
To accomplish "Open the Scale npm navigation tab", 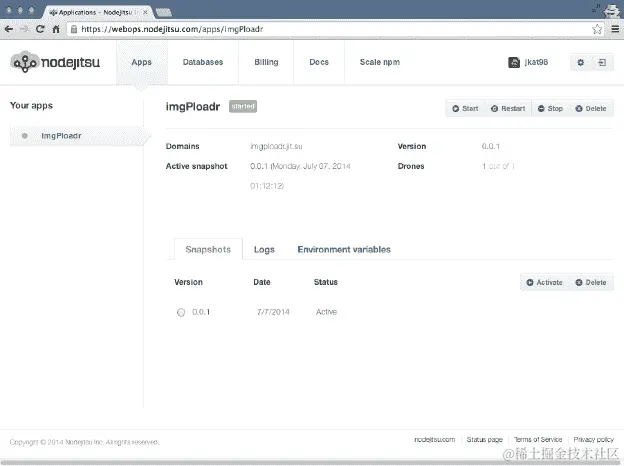I will (380, 62).
